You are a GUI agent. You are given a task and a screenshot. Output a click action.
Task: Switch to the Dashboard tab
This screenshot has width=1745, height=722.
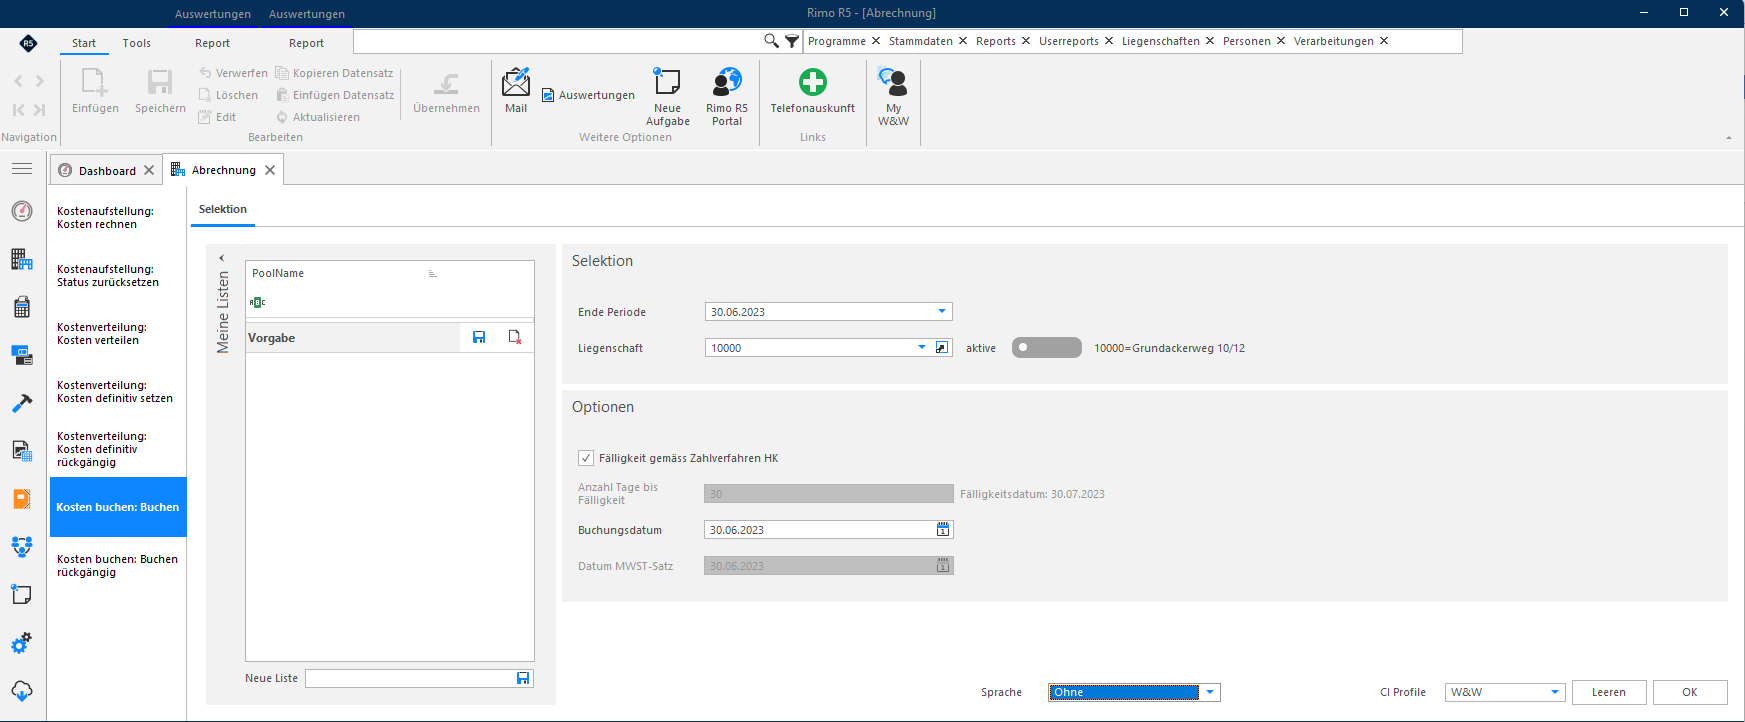point(107,171)
